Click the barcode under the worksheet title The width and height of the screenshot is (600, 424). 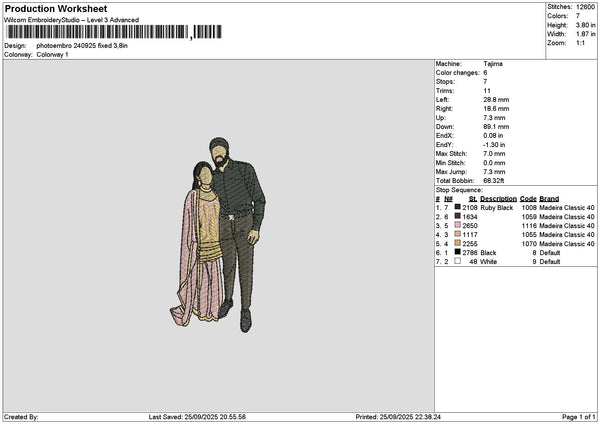point(114,32)
